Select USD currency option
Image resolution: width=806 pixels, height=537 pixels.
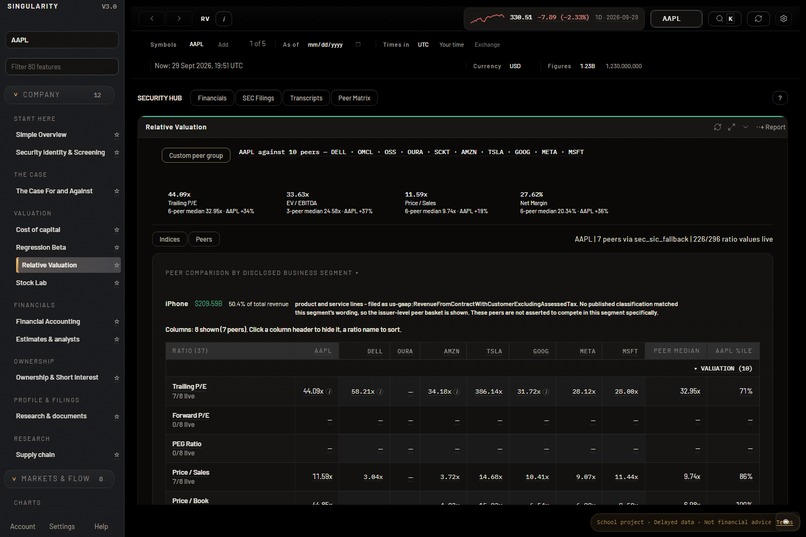tap(515, 66)
